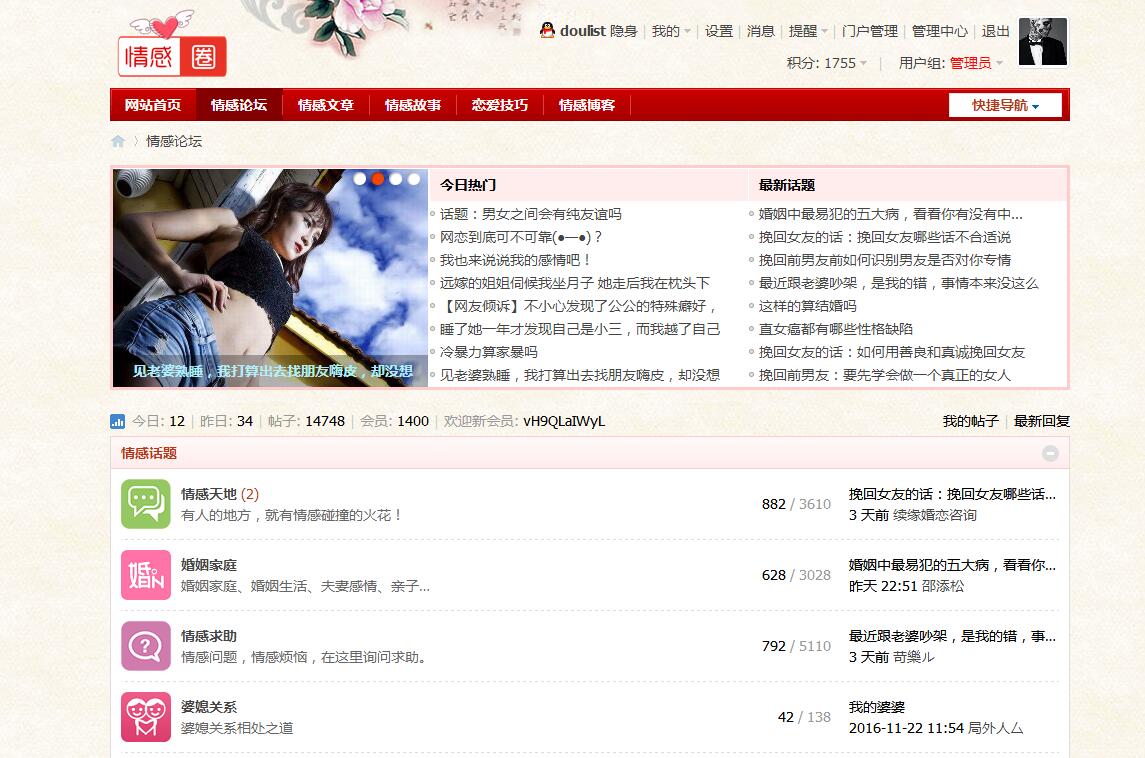
Task: Click 退出 to log out
Action: 995,31
